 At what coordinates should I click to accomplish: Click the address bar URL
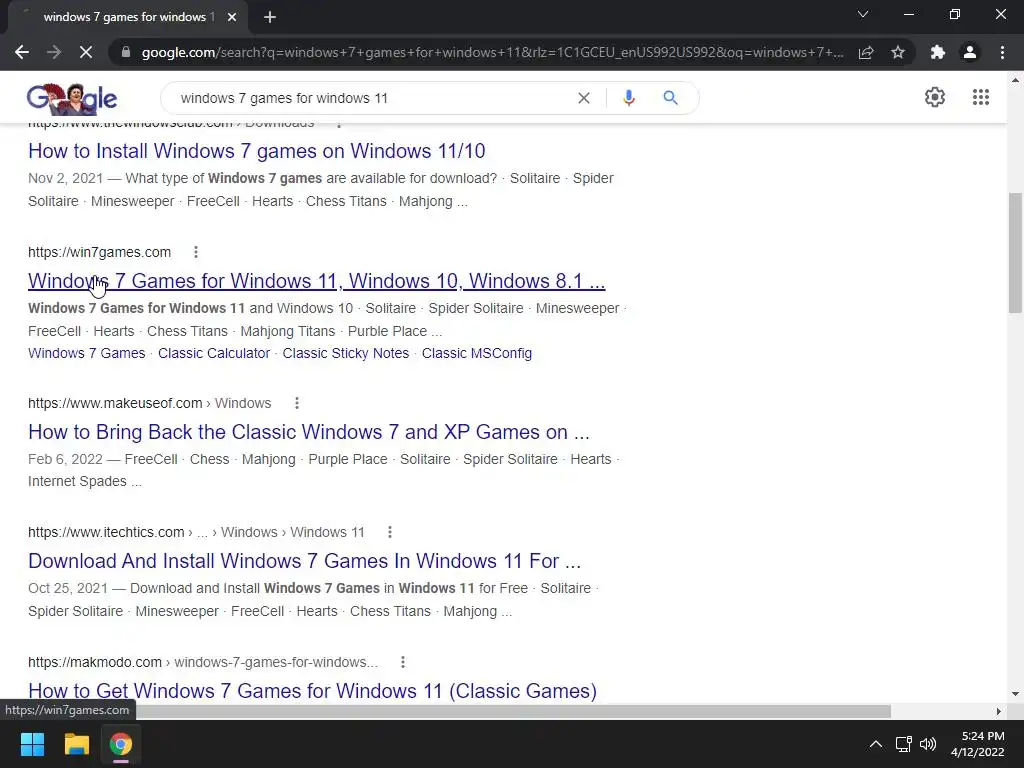coord(492,52)
